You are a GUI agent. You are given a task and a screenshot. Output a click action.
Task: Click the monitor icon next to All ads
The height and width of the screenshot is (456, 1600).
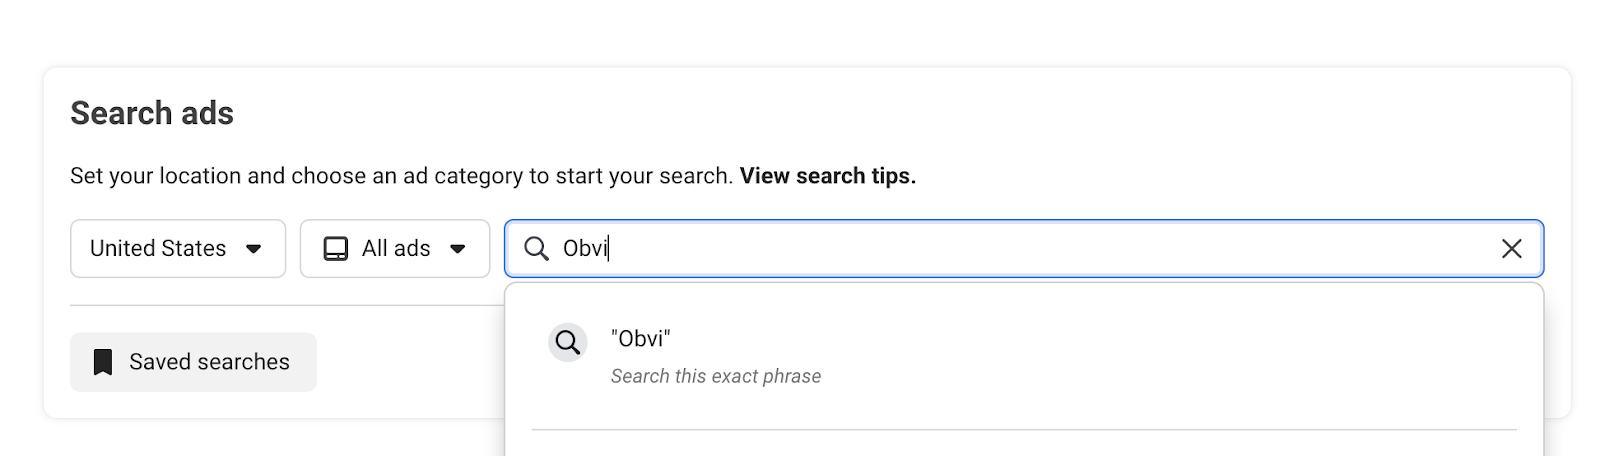(x=336, y=248)
